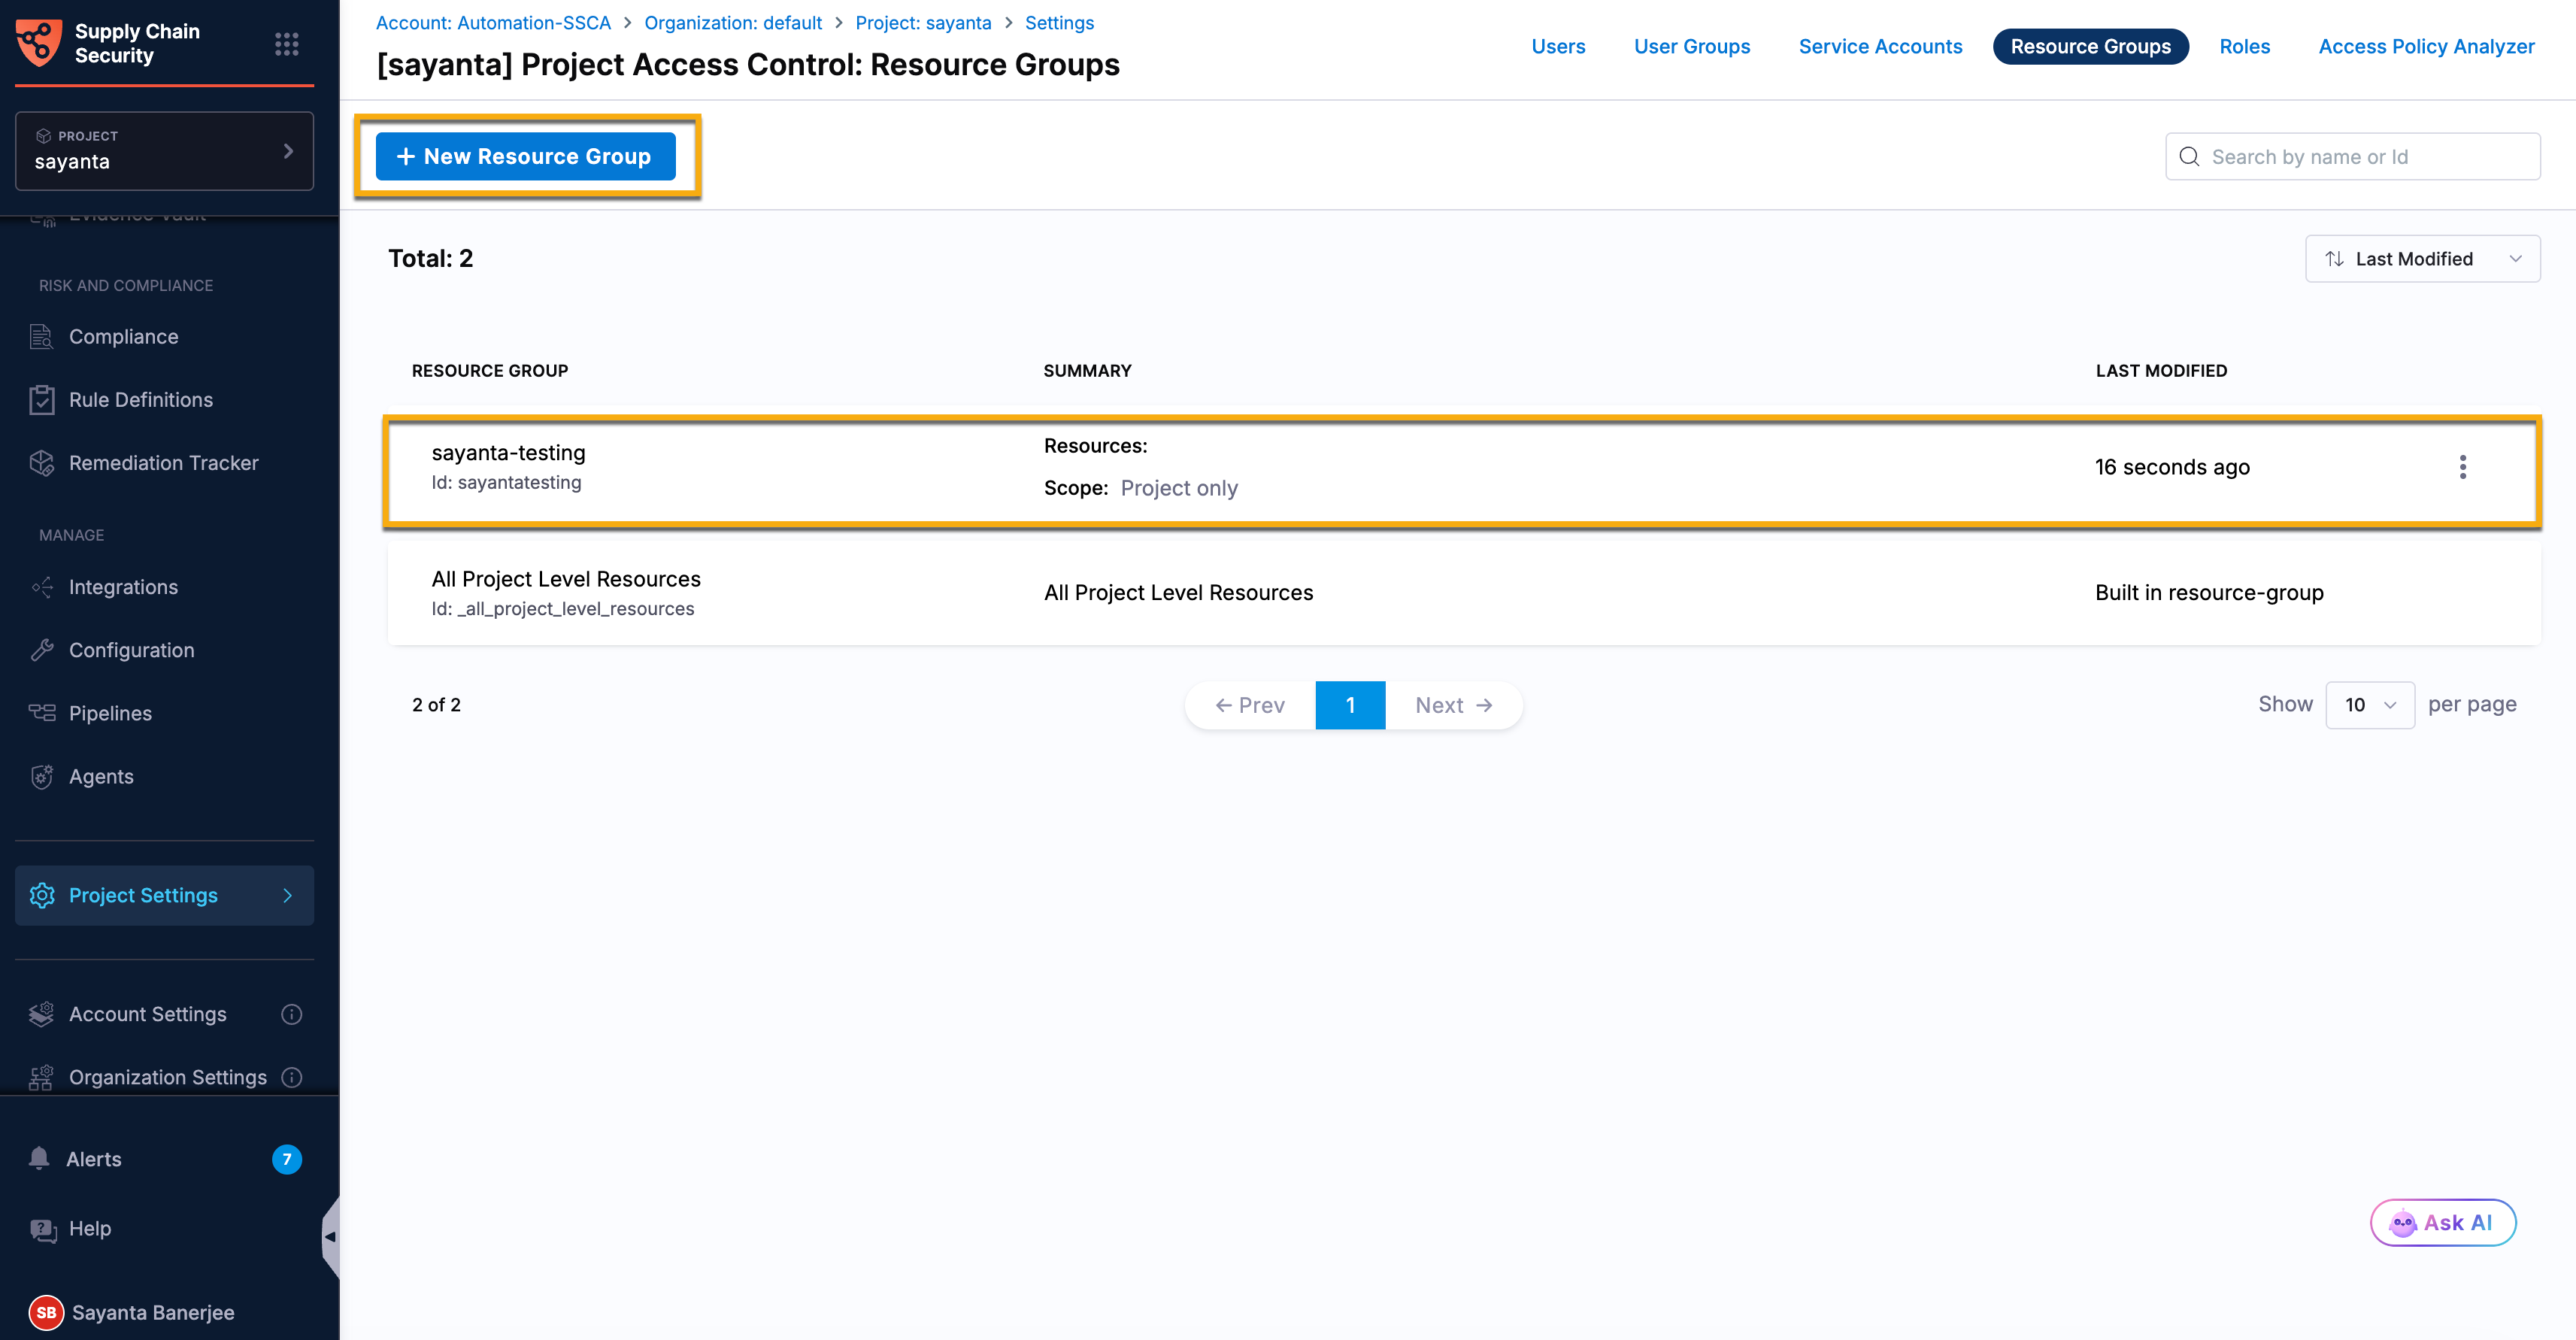Change the rows per page dropdown
The width and height of the screenshot is (2576, 1340).
click(x=2370, y=705)
